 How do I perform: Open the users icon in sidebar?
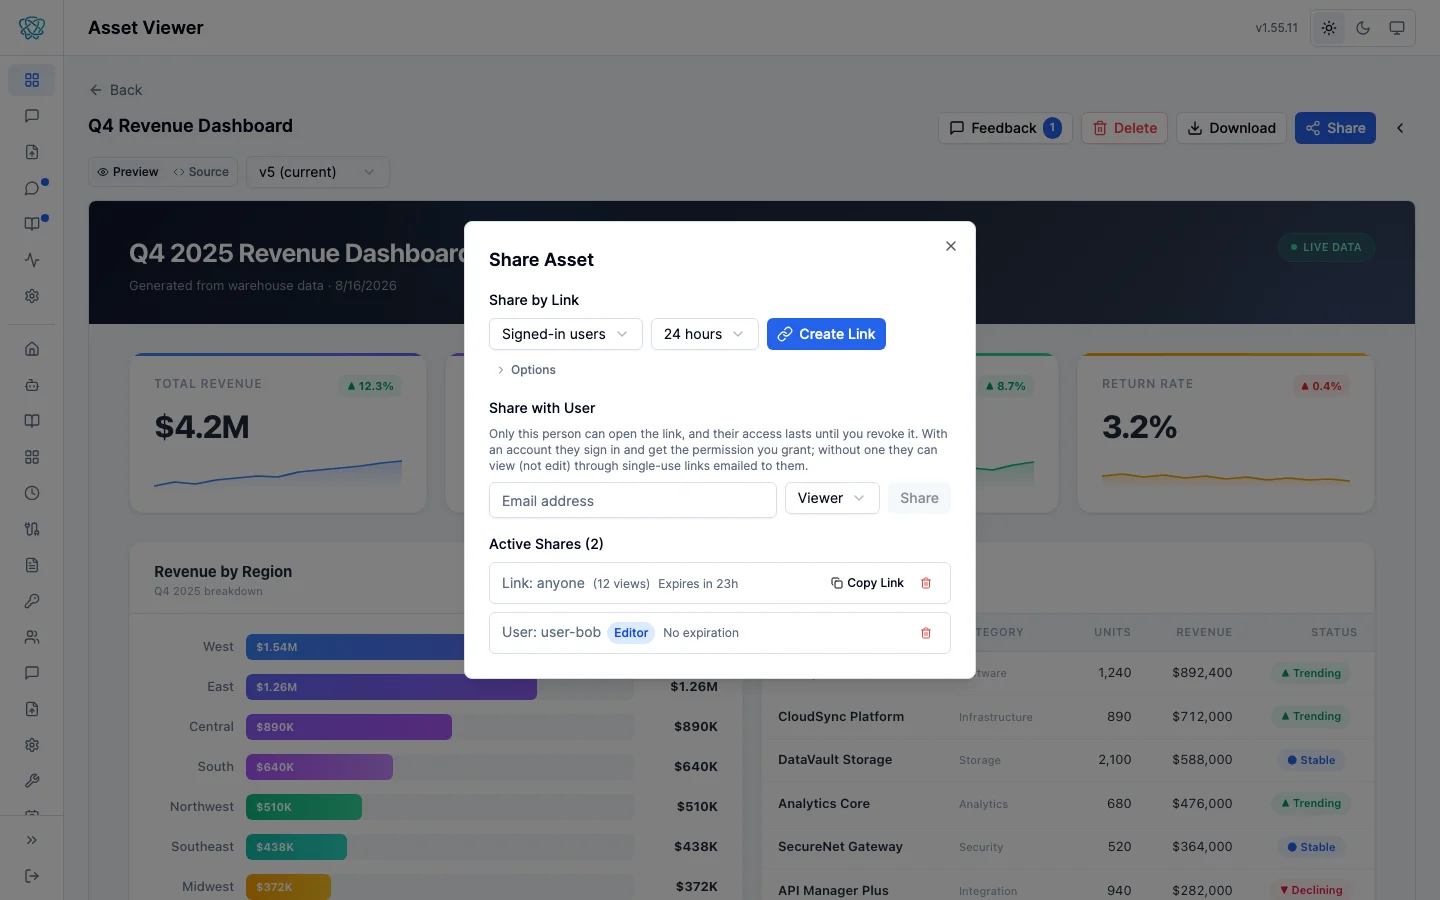pos(32,637)
